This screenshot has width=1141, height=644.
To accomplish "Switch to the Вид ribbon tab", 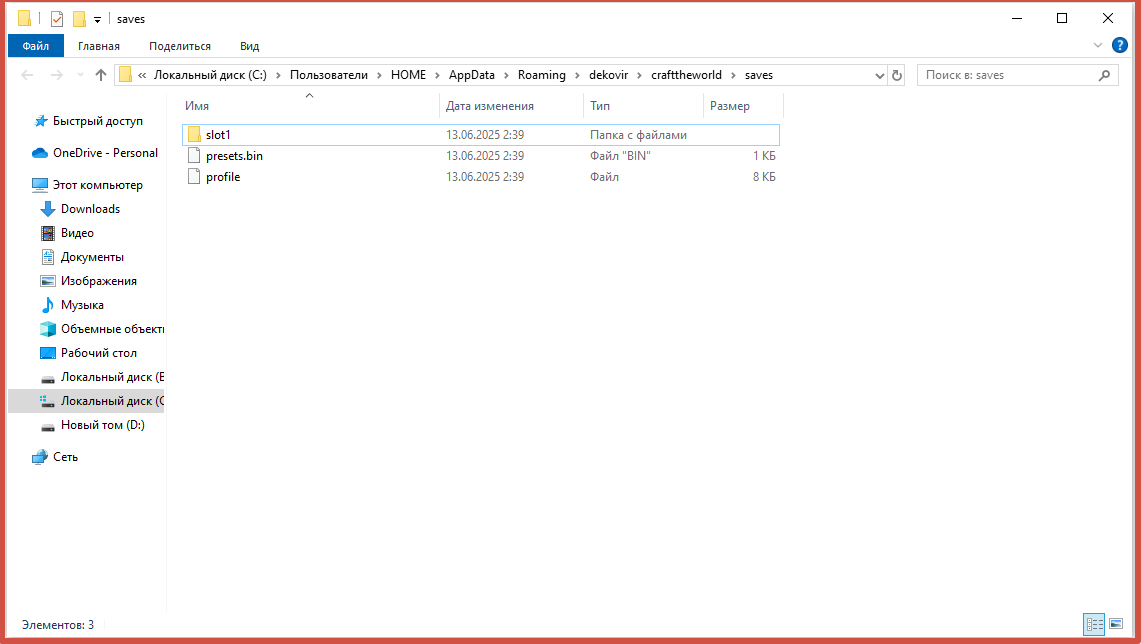I will coord(249,46).
